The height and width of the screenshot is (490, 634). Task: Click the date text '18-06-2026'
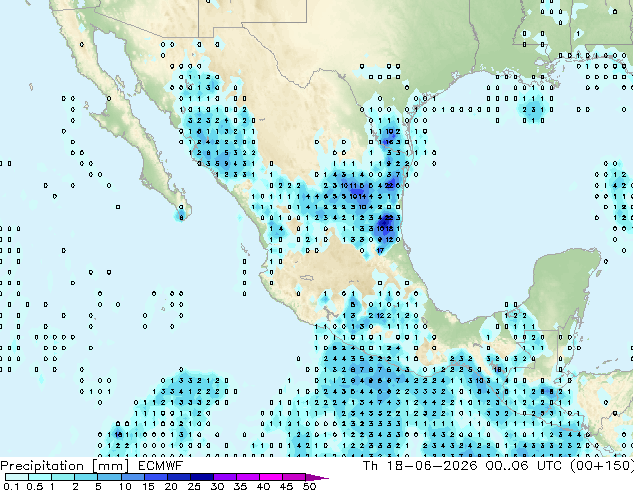431,466
